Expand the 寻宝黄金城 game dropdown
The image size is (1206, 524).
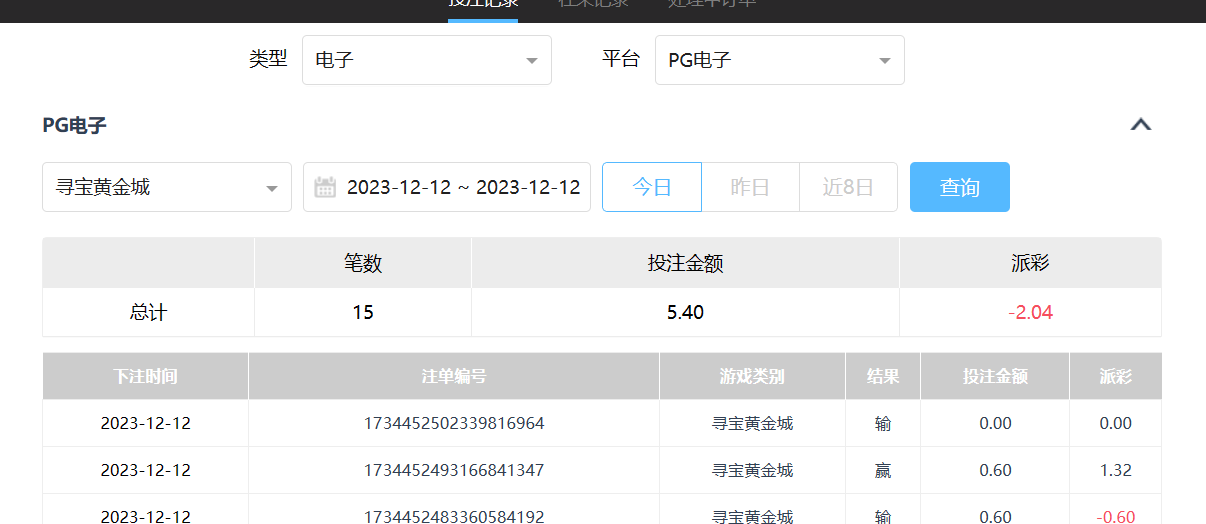166,187
